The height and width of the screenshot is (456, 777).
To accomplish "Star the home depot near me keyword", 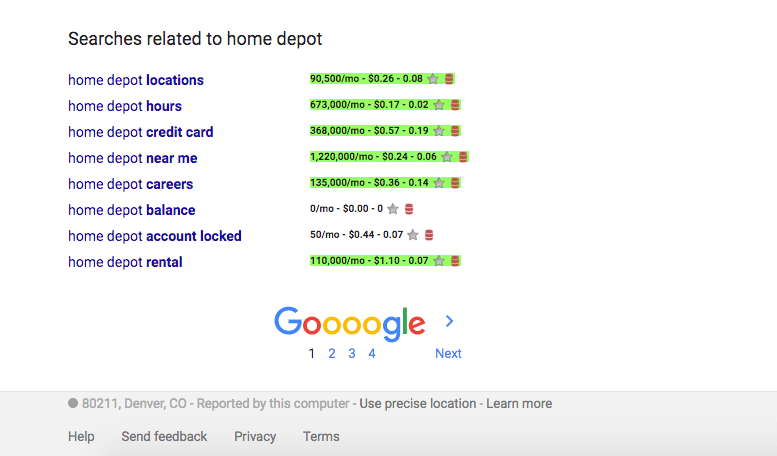I will [x=447, y=157].
